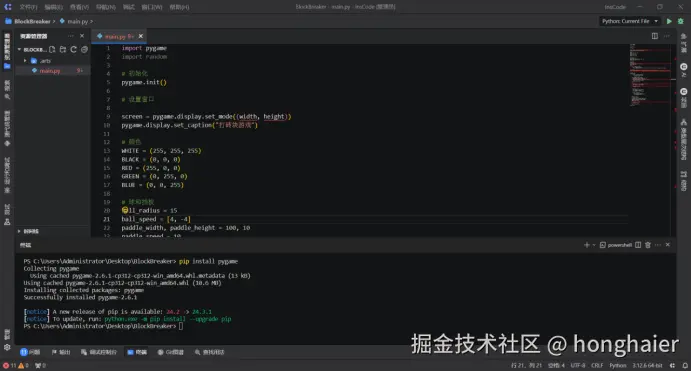This screenshot has height=371, width=692.
Task: Switch to the 终端 (terminal) panel tab
Action: (x=137, y=352)
